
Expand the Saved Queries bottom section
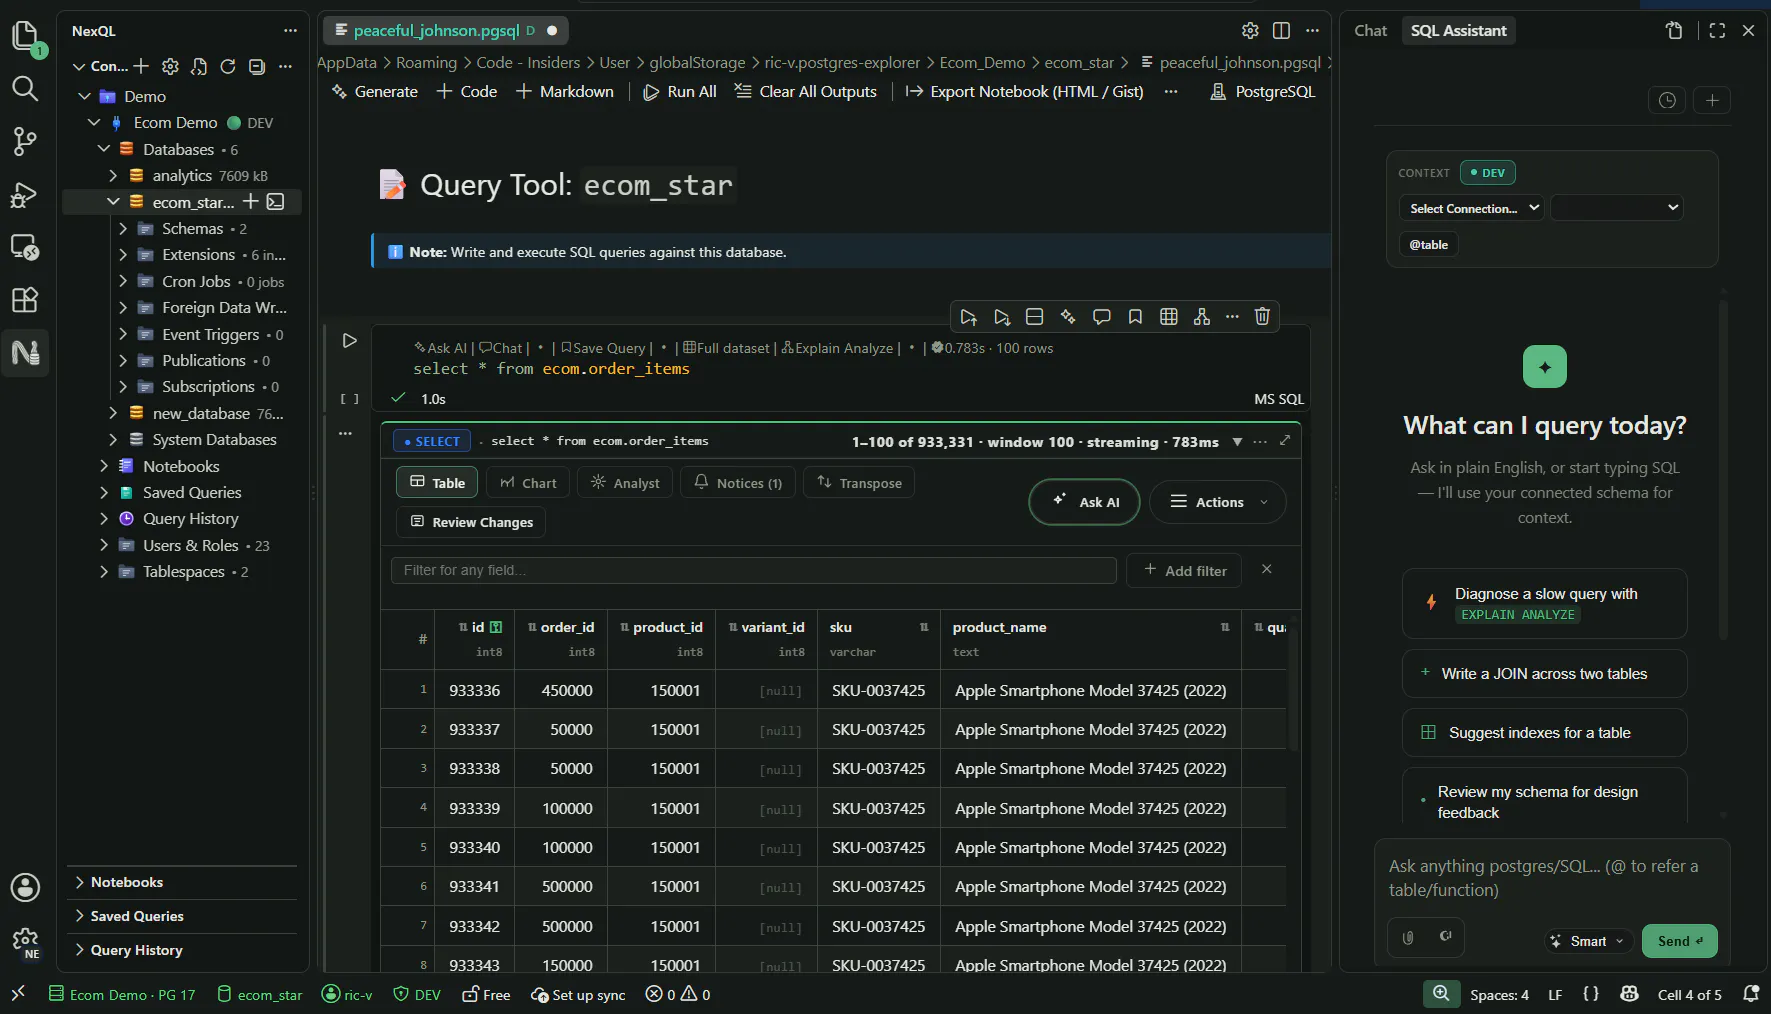pos(182,916)
